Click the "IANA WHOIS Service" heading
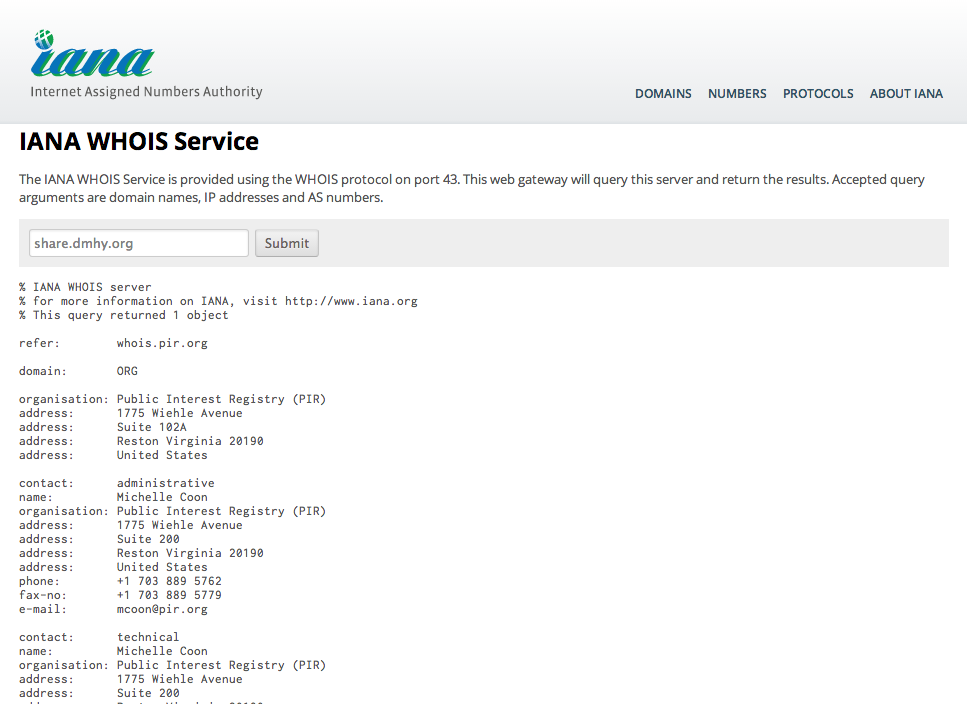This screenshot has height=704, width=967. 139,141
